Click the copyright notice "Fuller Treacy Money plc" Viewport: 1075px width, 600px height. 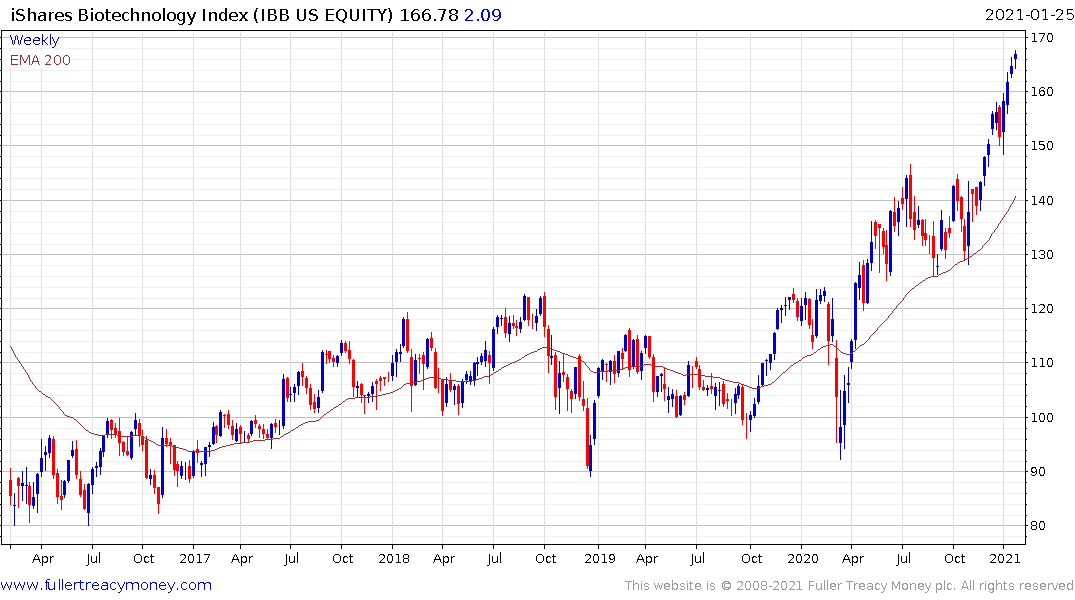[x=880, y=586]
